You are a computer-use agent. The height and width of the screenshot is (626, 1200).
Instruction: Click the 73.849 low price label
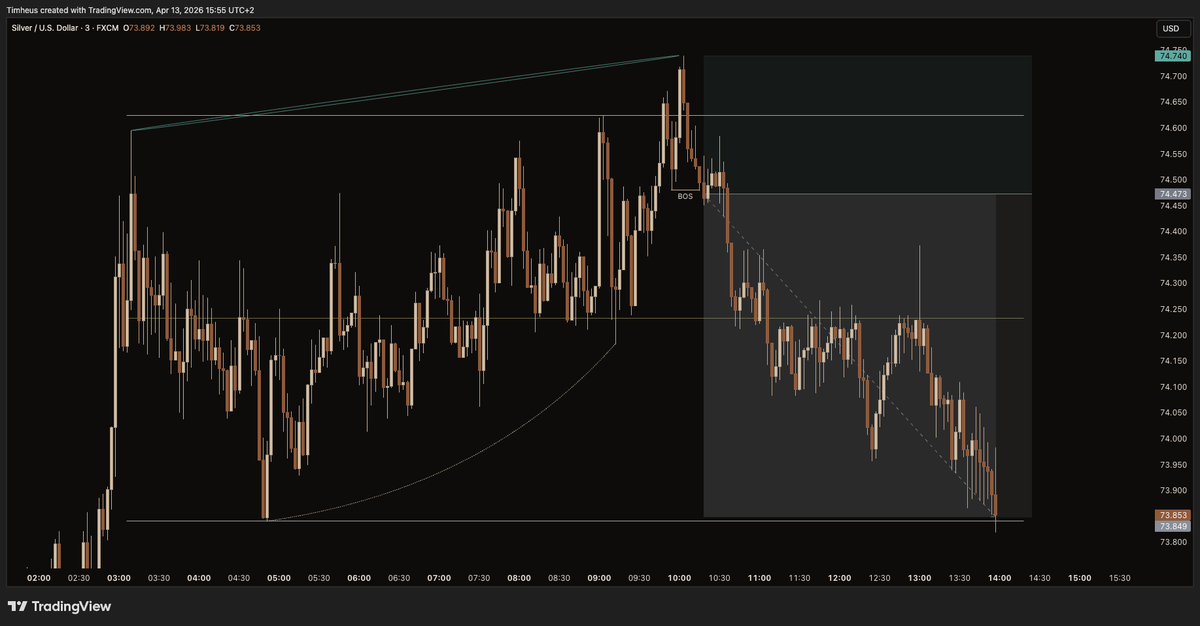coord(1171,526)
